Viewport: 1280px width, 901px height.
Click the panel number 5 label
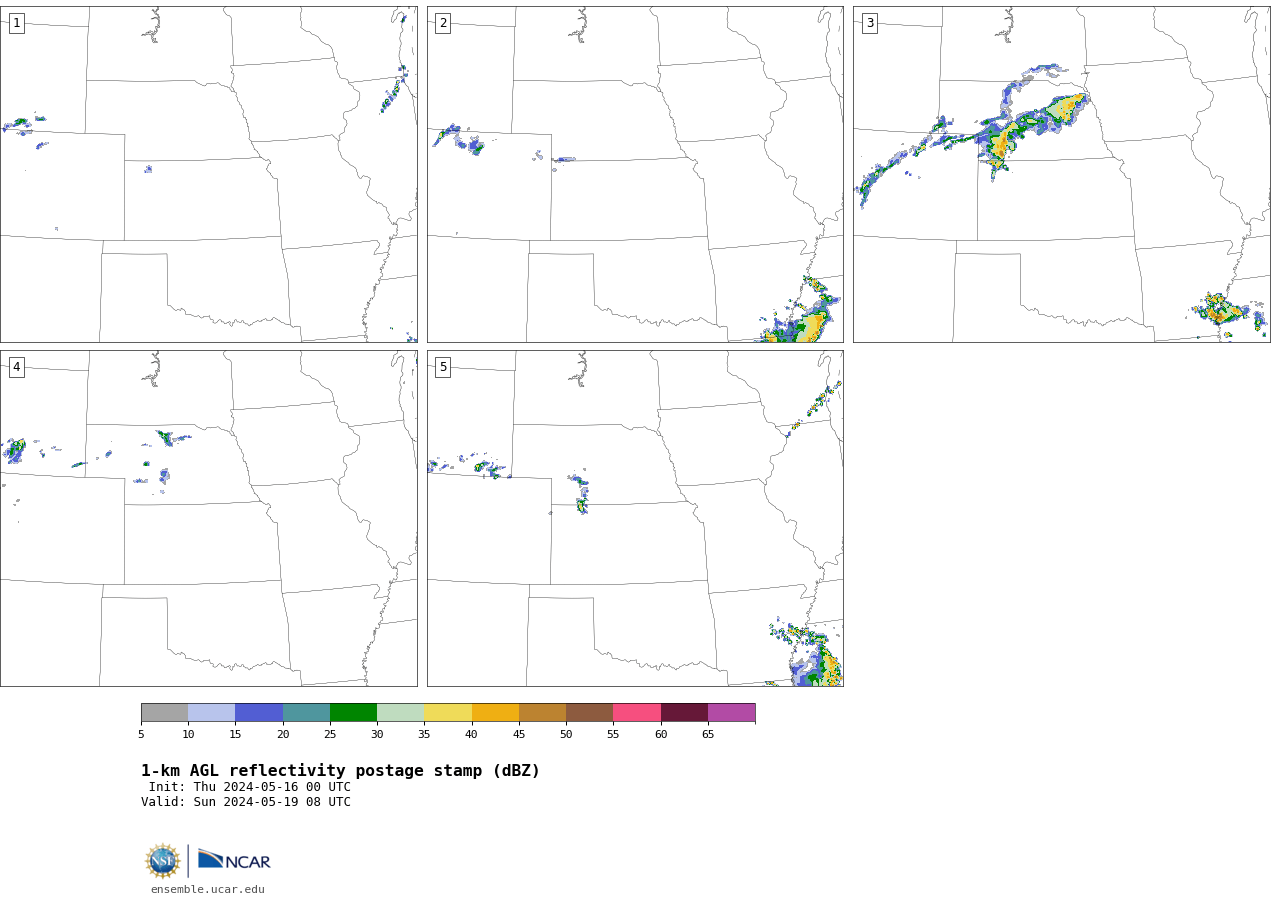pos(443,367)
